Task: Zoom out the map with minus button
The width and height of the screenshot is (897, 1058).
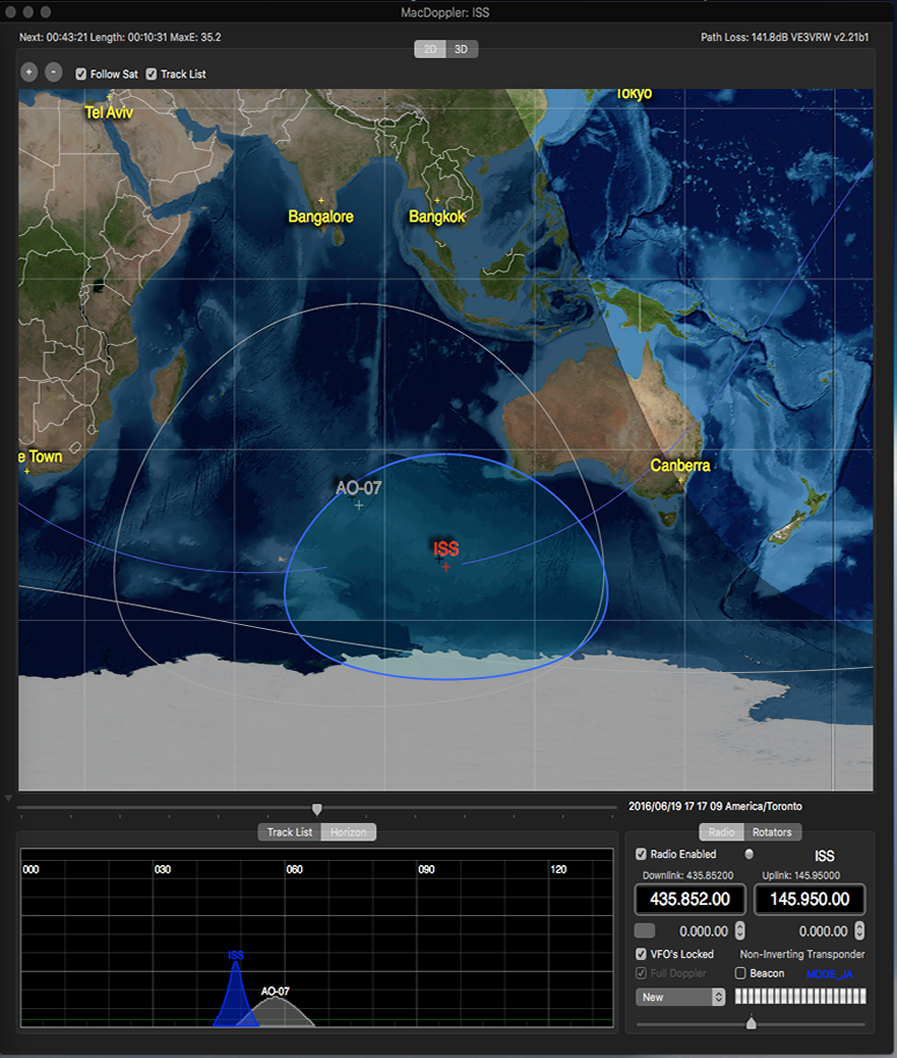Action: [54, 73]
